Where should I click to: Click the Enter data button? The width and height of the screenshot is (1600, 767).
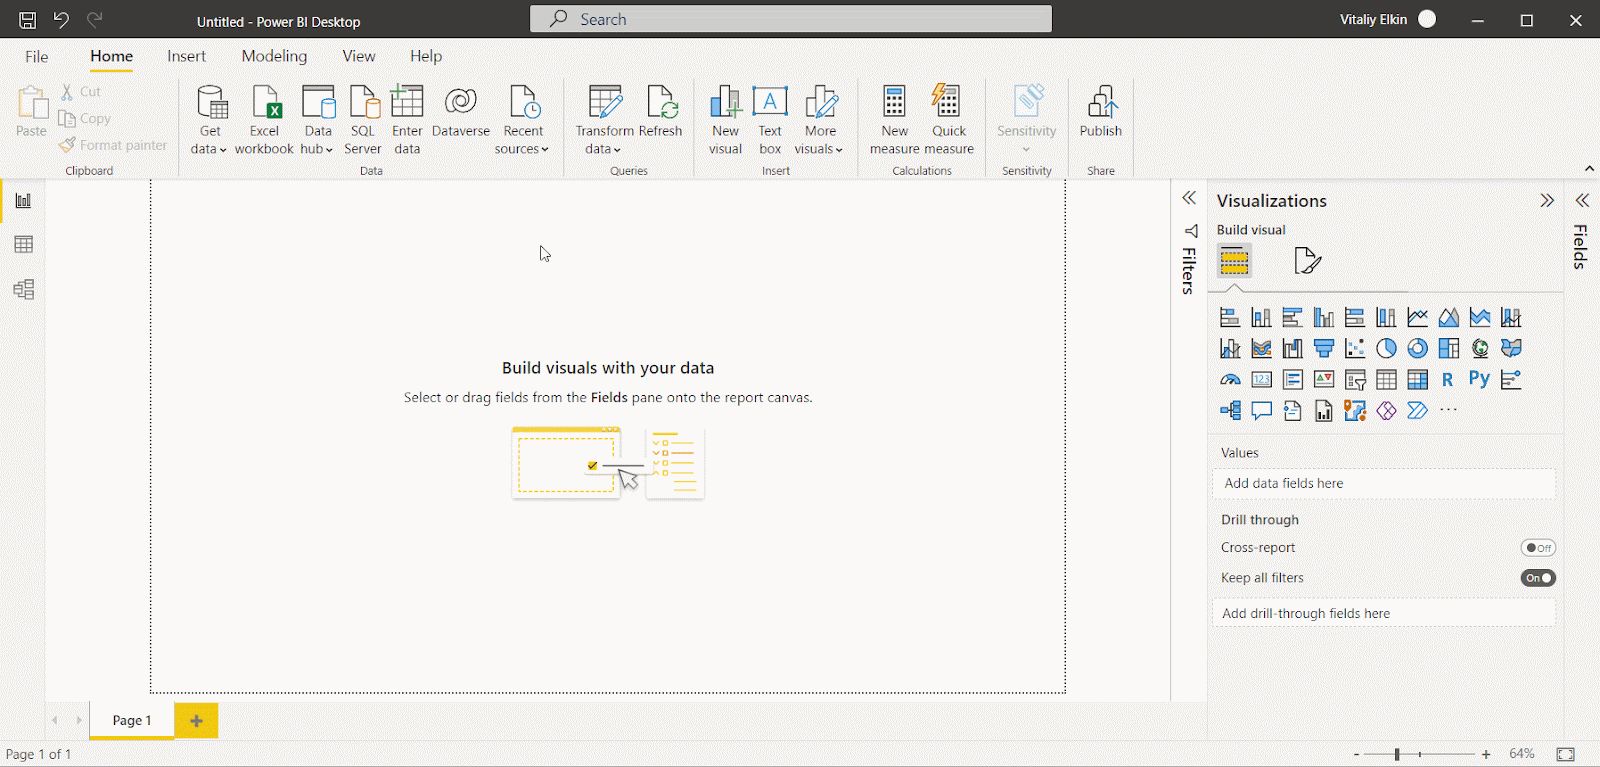click(407, 120)
